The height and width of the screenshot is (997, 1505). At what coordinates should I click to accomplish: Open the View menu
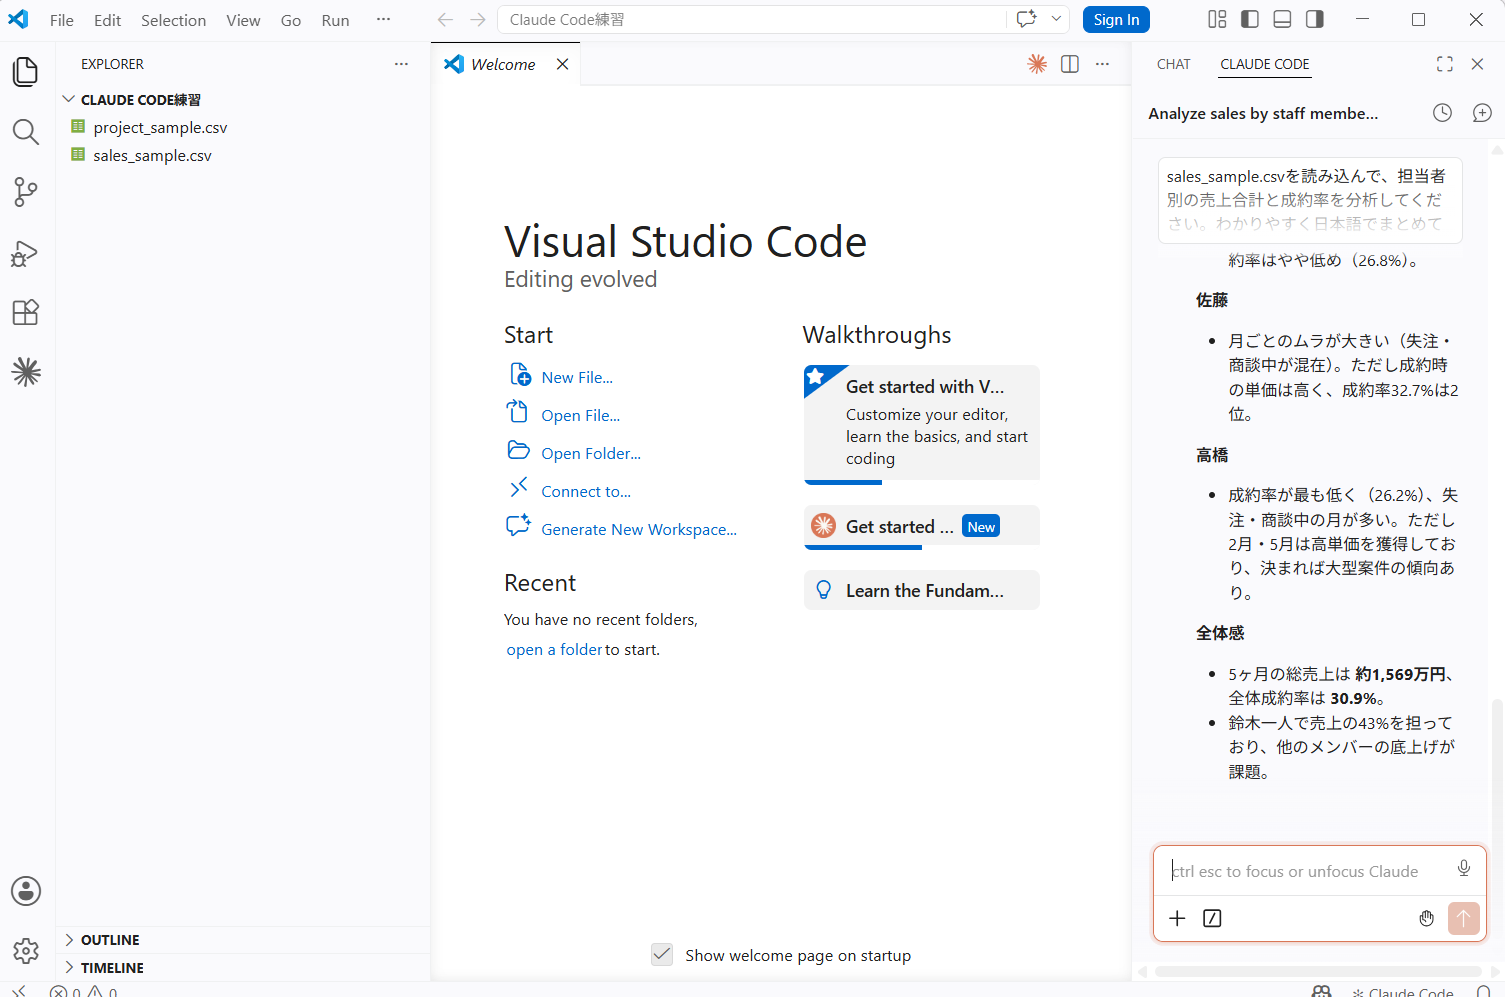[243, 20]
